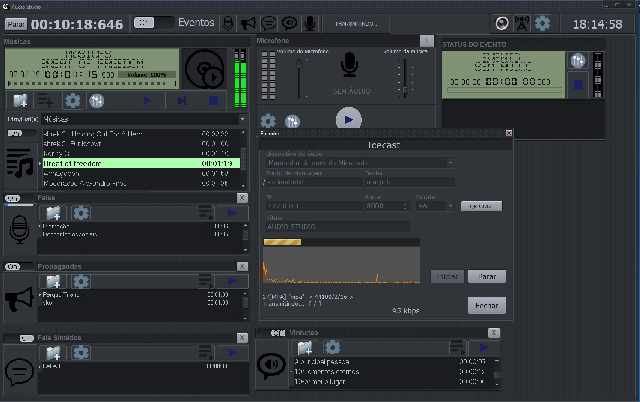Click the speech bubble icon in the top toolbar

[269, 24]
